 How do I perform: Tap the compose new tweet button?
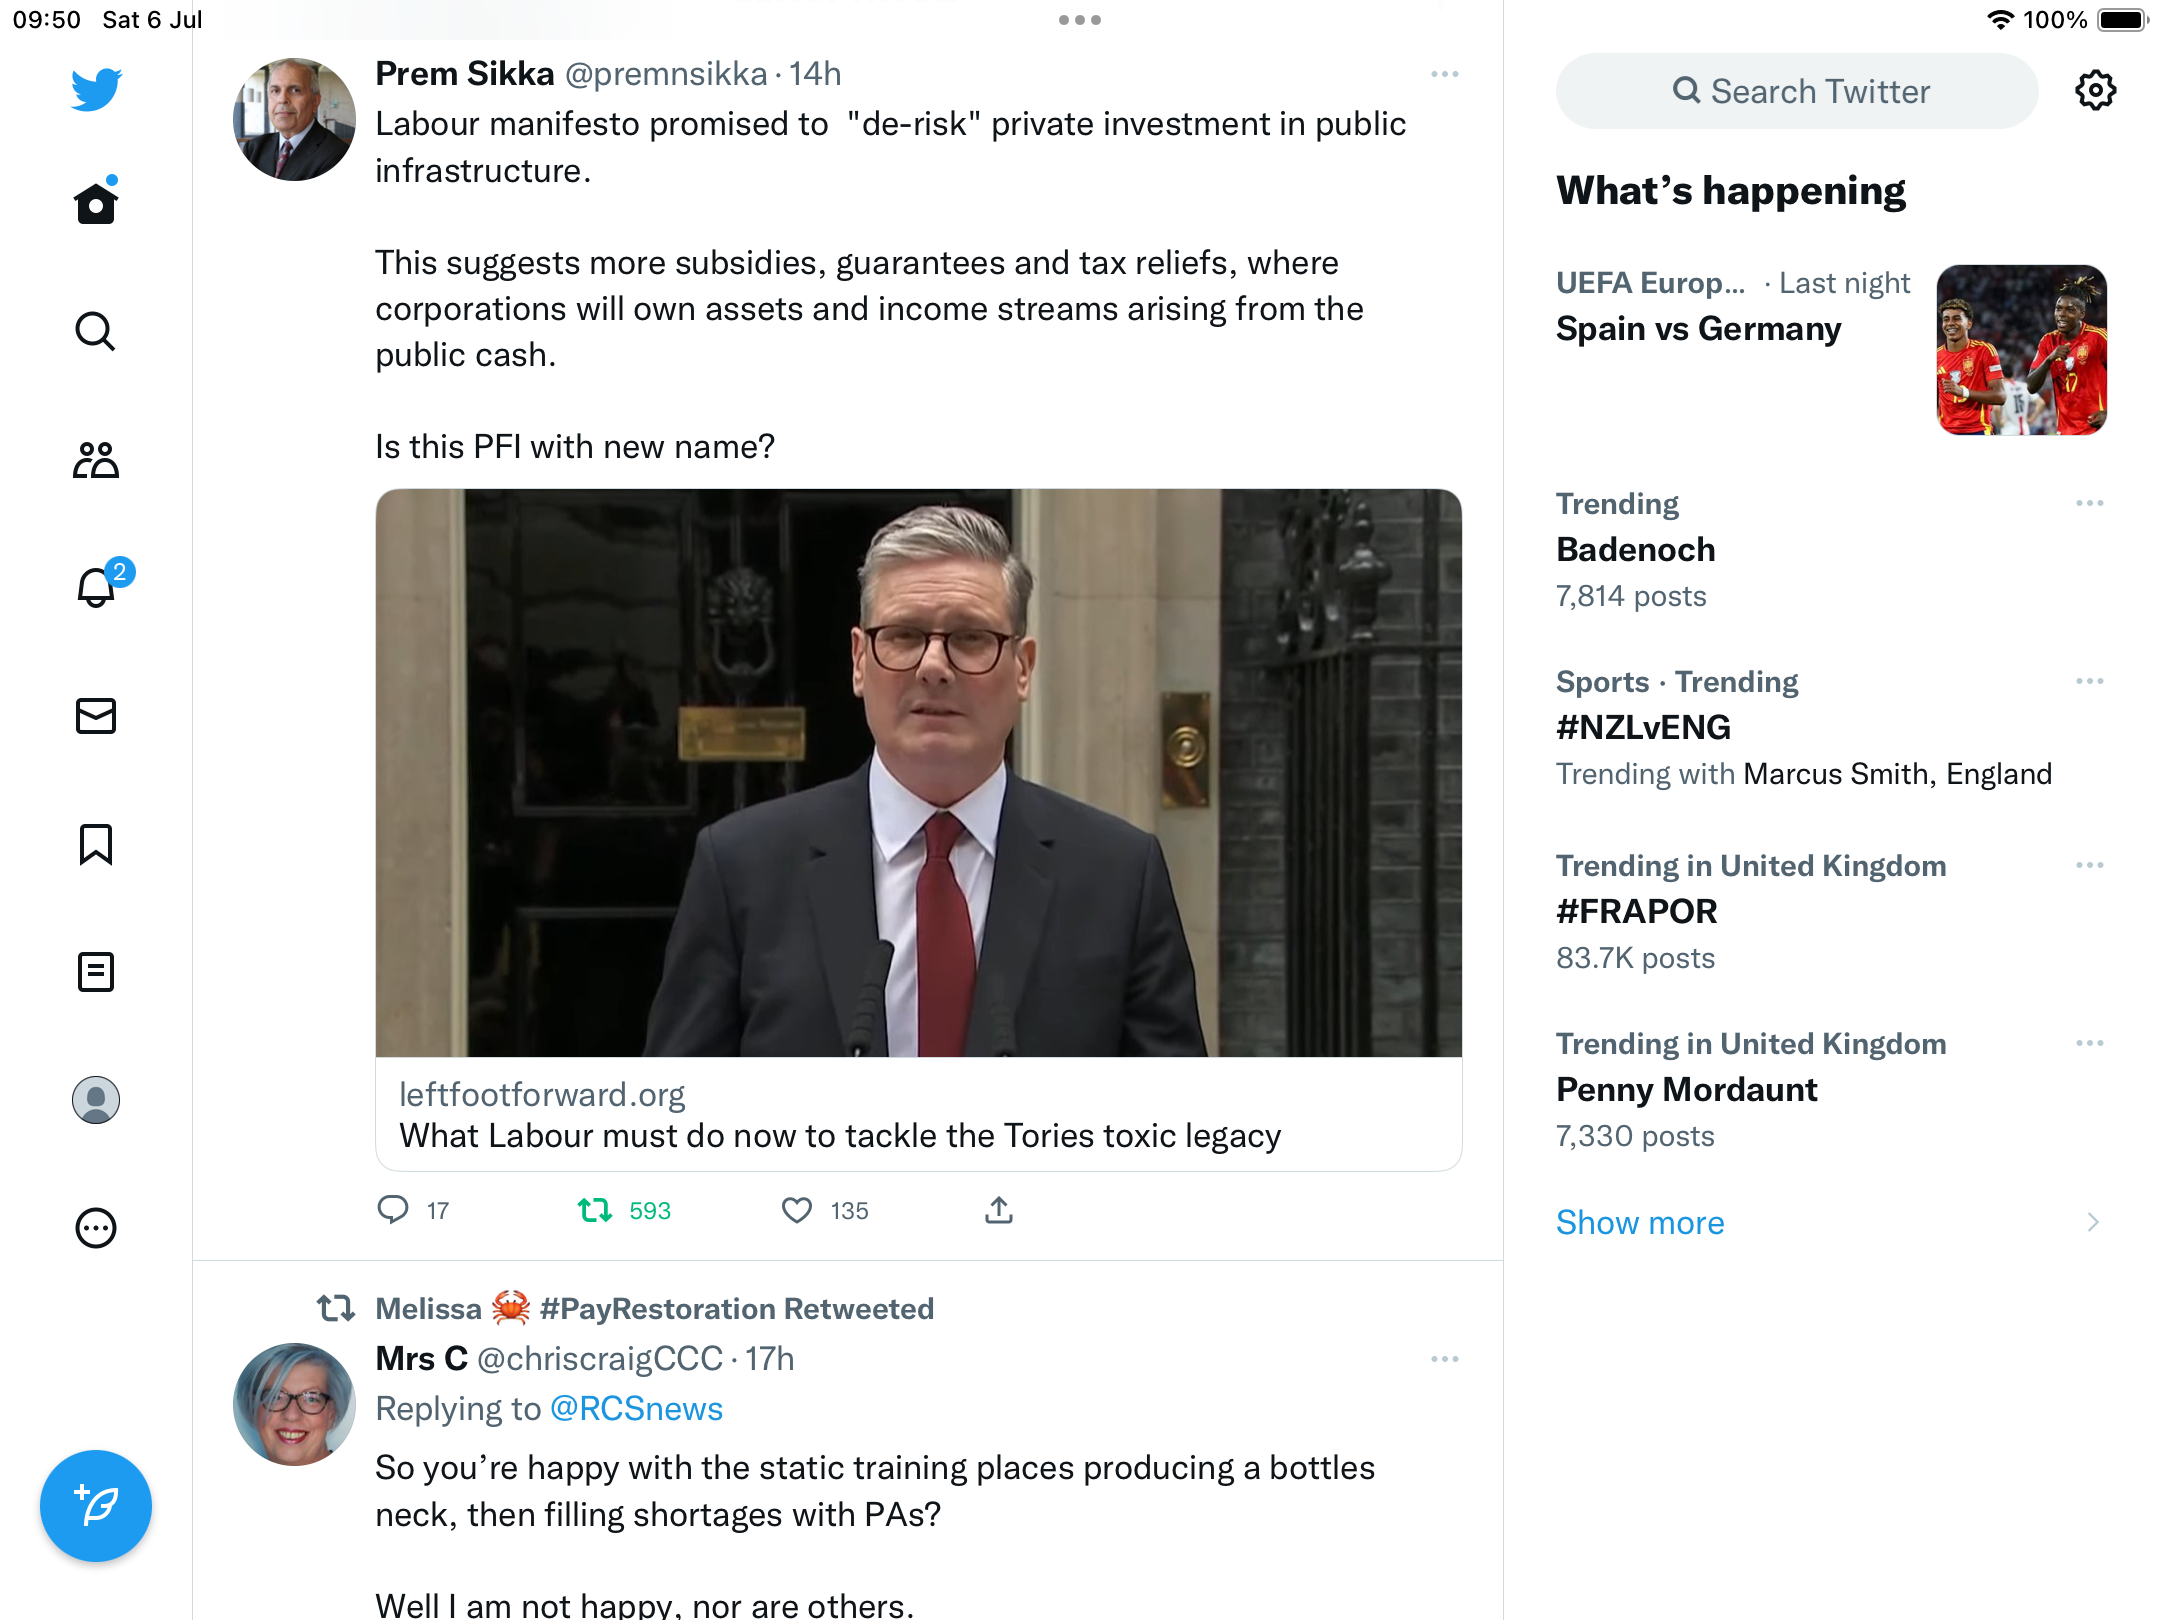[96, 1506]
